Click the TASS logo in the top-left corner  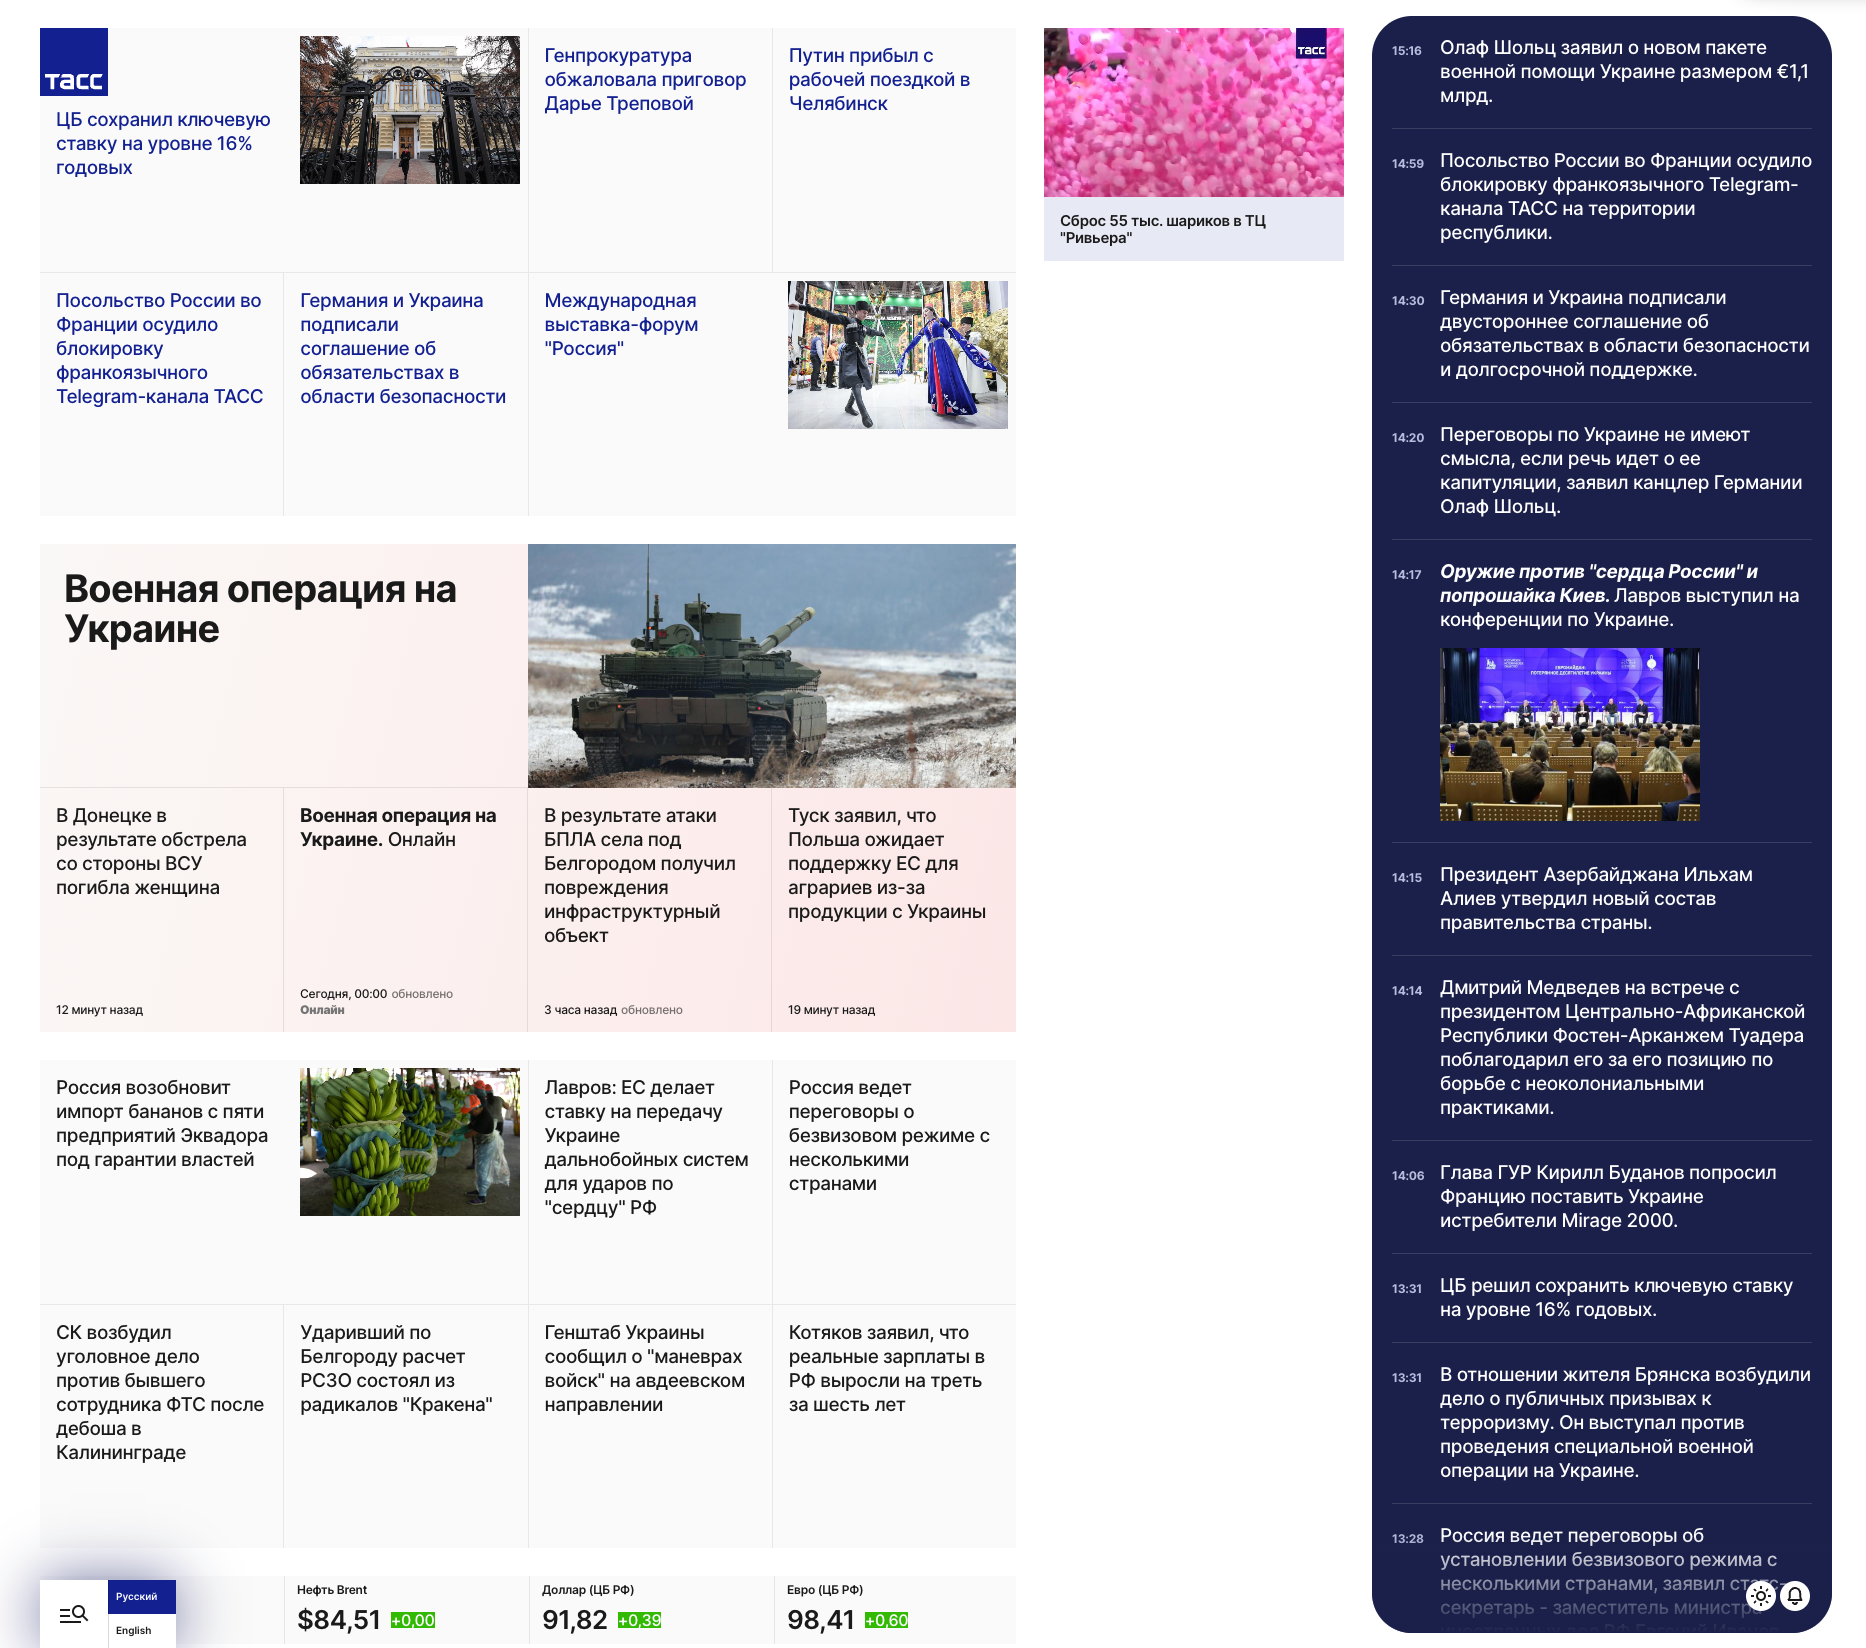pyautogui.click(x=74, y=62)
